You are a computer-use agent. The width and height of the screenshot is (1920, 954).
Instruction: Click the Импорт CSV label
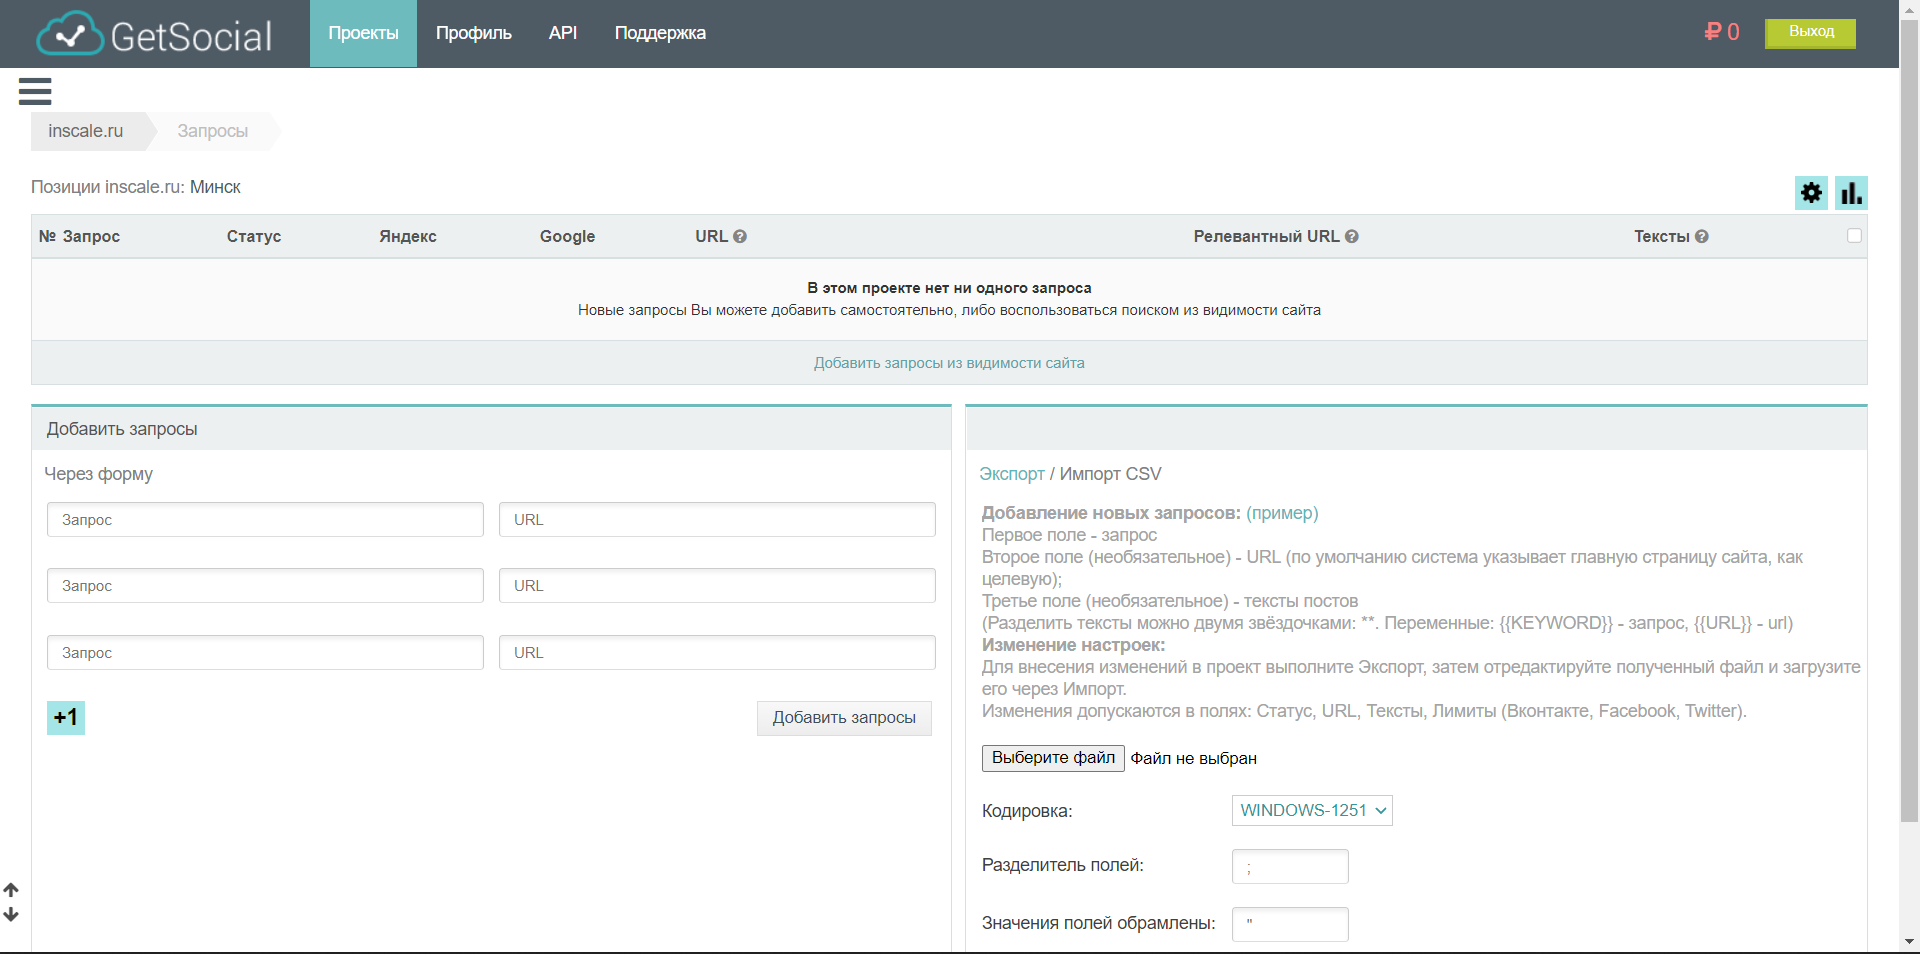pyautogui.click(x=1110, y=474)
